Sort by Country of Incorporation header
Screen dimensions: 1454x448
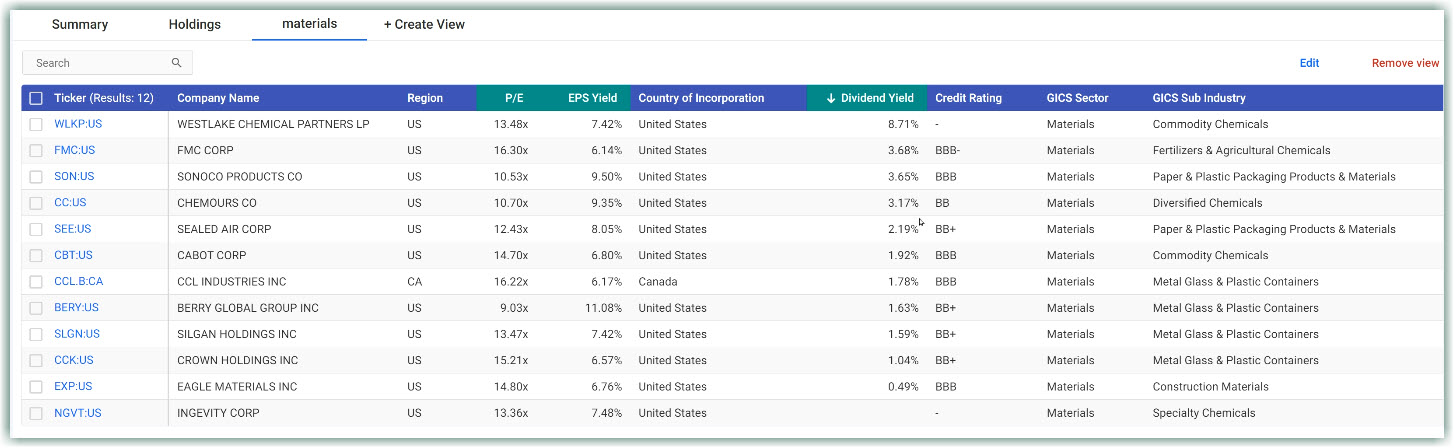coord(701,98)
